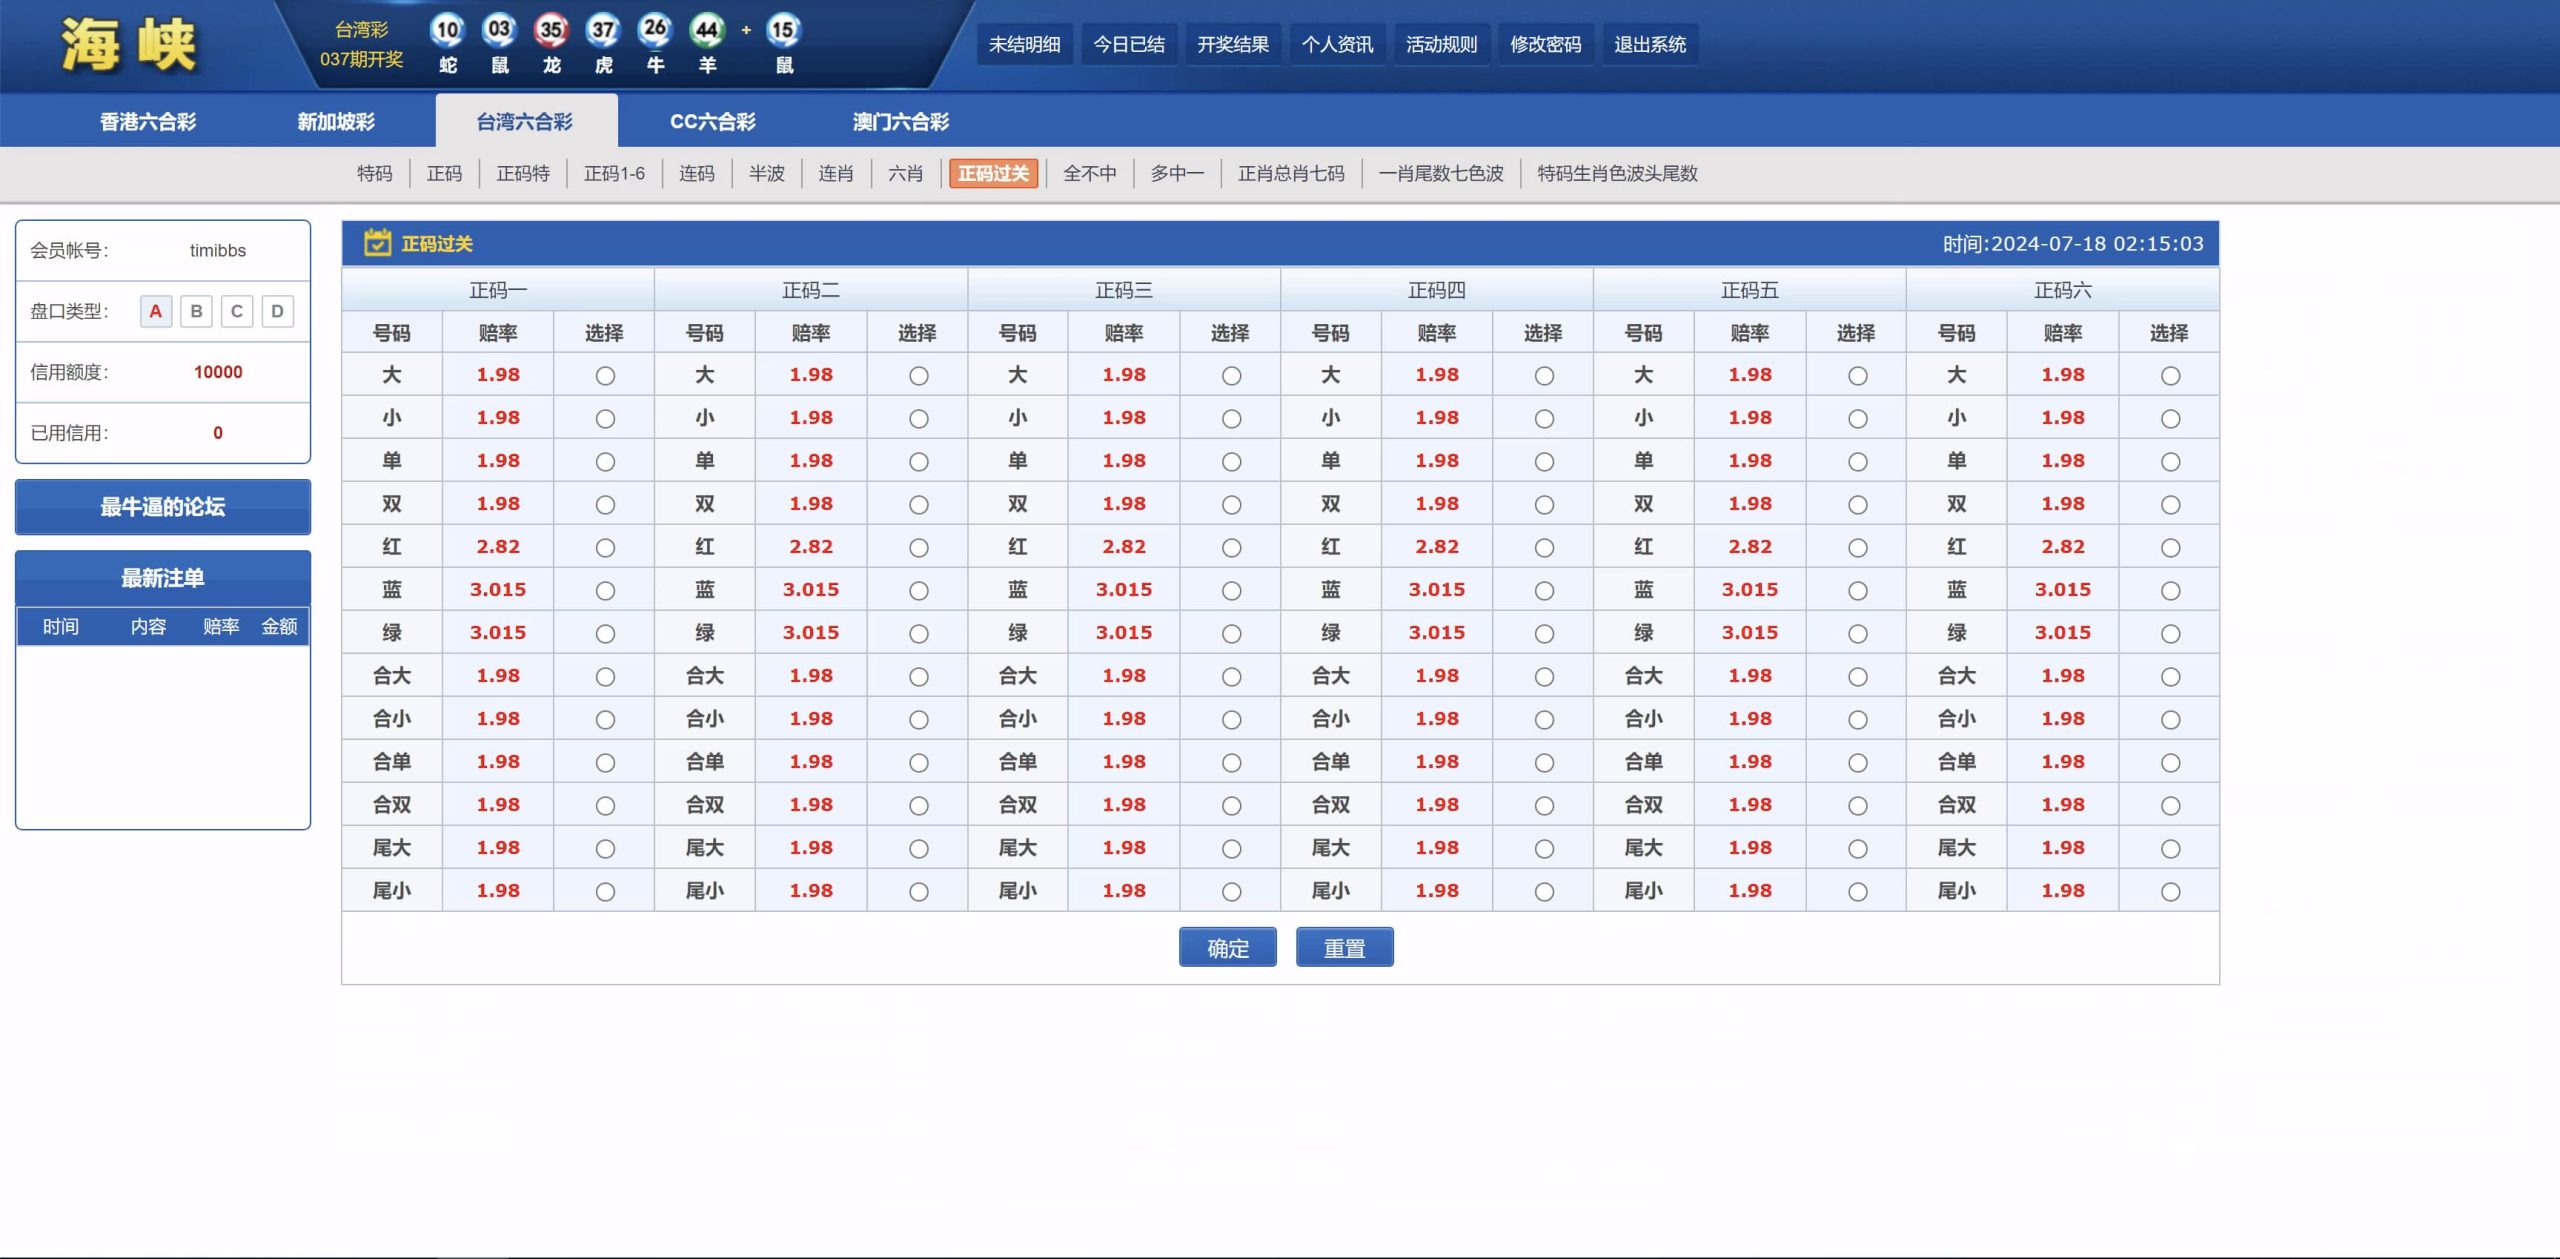Click the special number ball 15
This screenshot has height=1259, width=2560.
click(x=783, y=30)
